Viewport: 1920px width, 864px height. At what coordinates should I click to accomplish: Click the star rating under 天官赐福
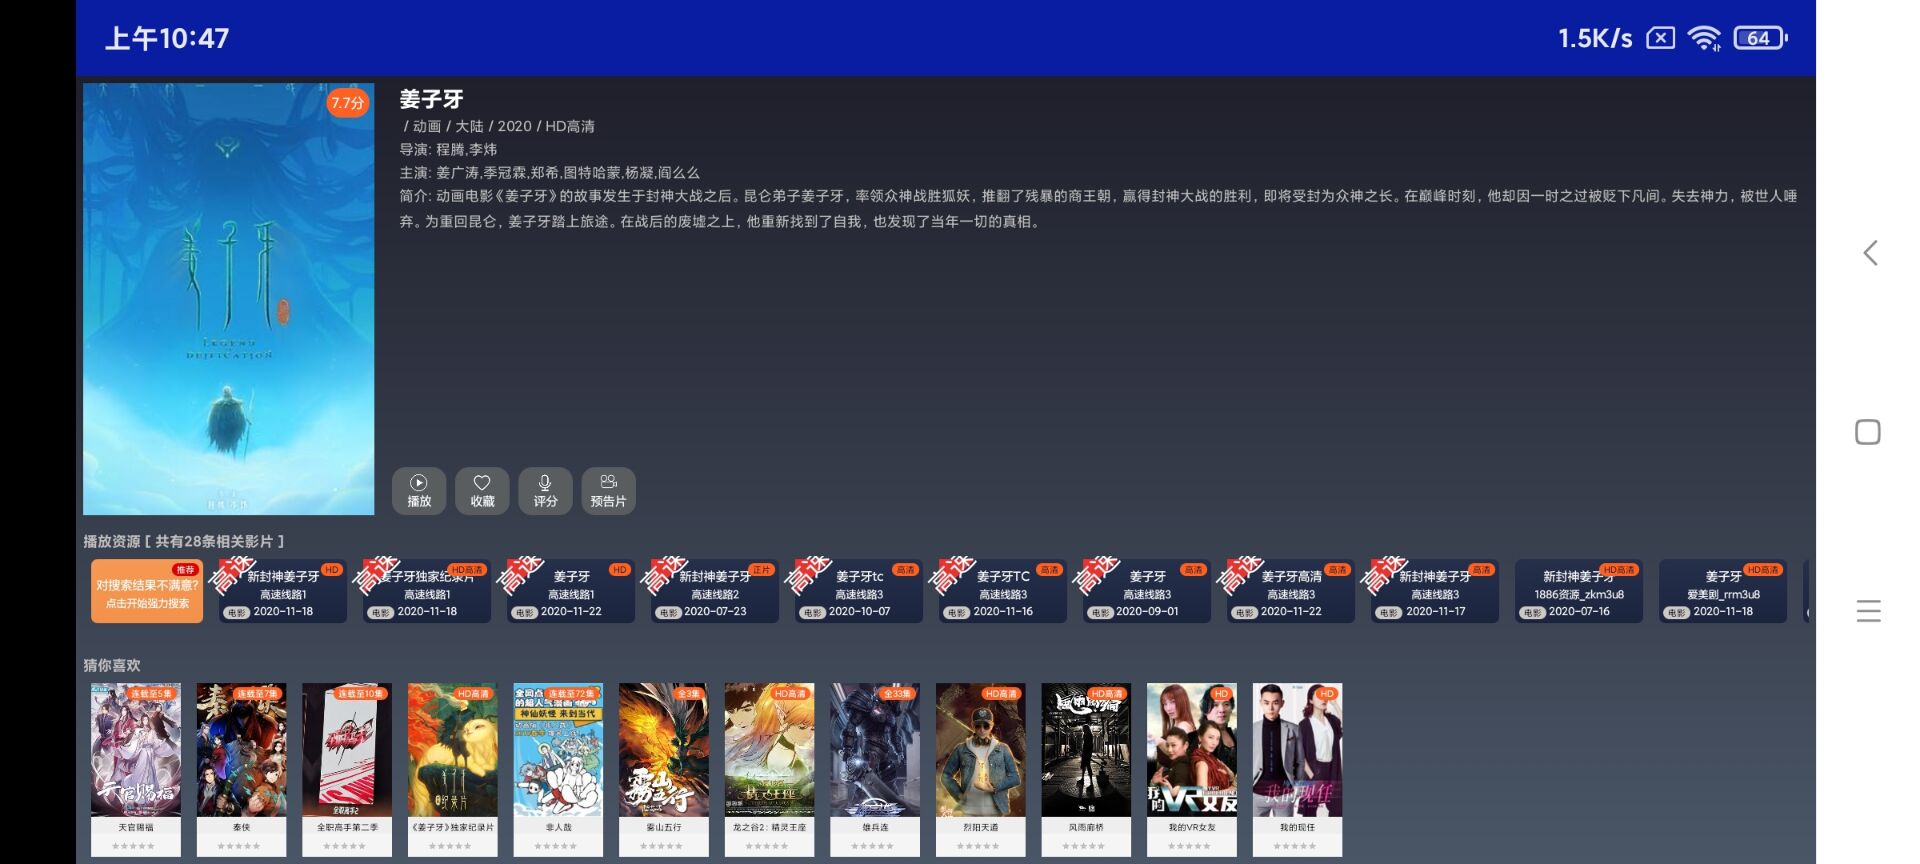pos(134,846)
